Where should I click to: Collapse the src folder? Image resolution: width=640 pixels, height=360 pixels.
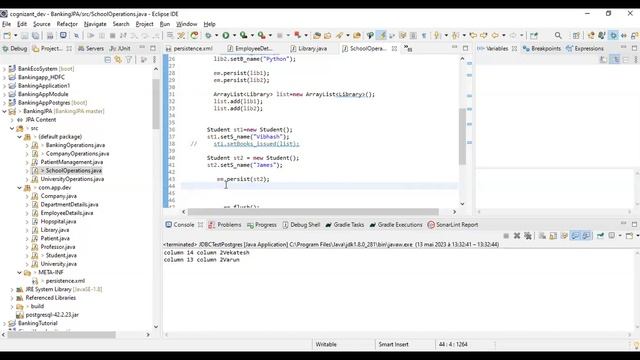(x=12, y=128)
